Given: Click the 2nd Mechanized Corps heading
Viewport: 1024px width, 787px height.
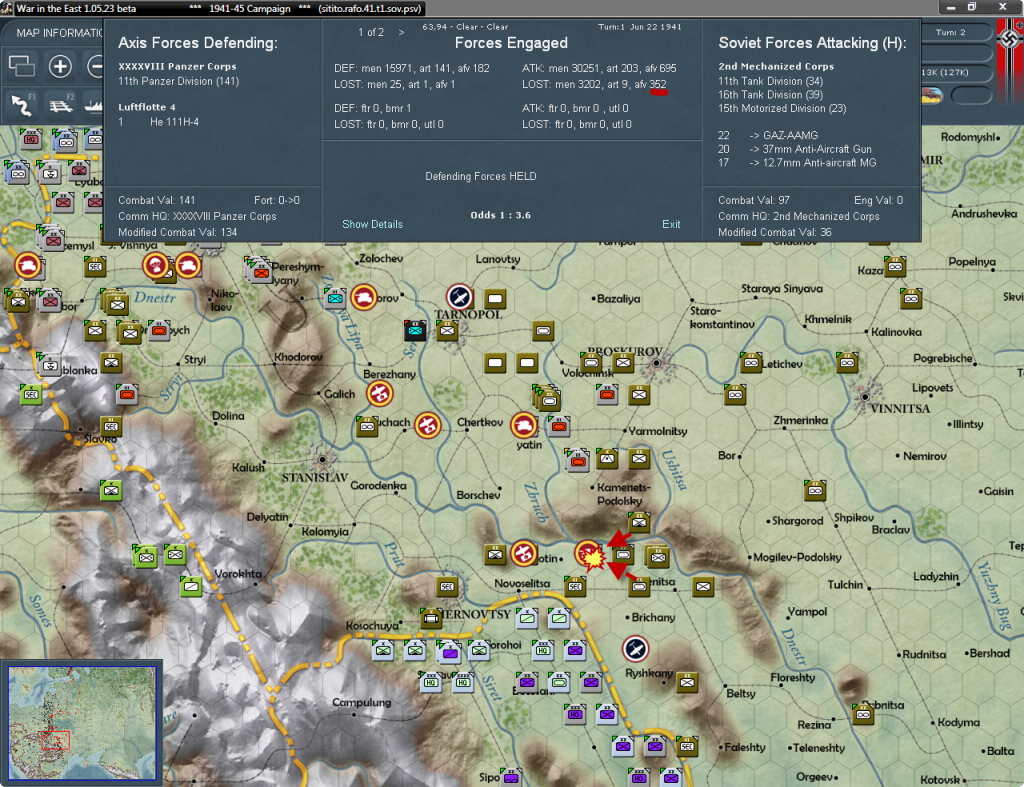Looking at the screenshot, I should [x=776, y=66].
